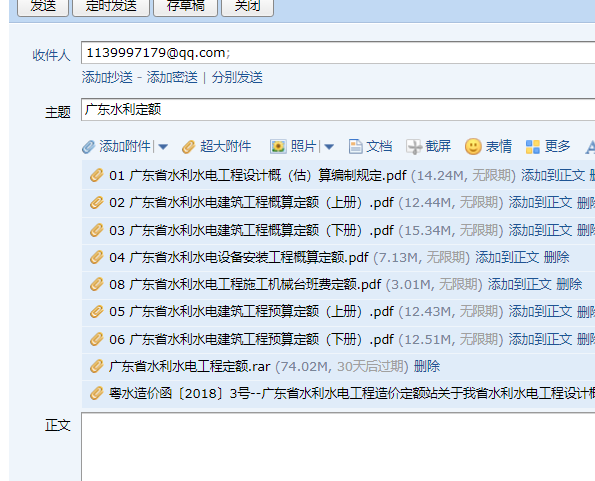Image resolution: width=595 pixels, height=481 pixels.
Task: Click file name 03 广东省水利水电建筑工程概算定额(下册).pdf
Action: click(x=251, y=230)
